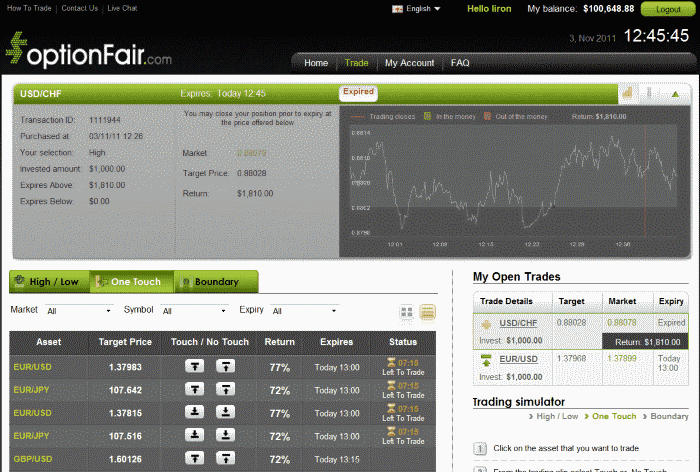Click EUR/USD asset at 1.37815
700x472 pixels.
click(x=32, y=413)
